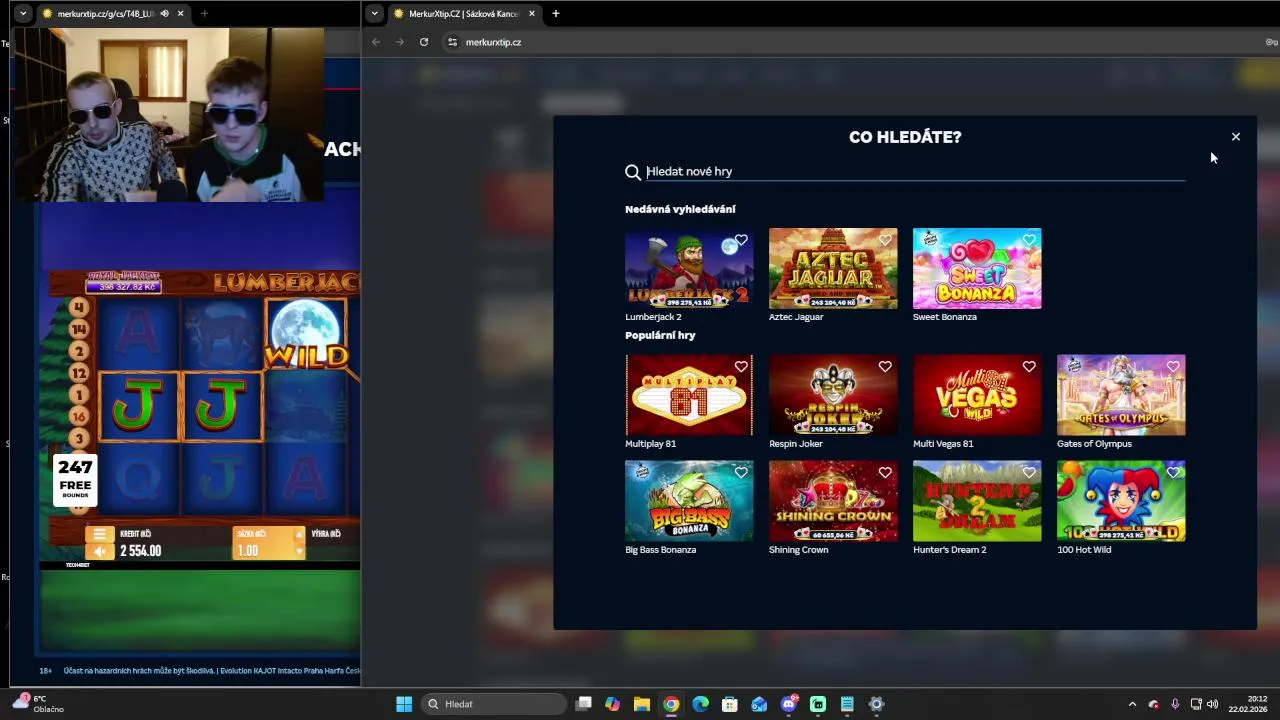The image size is (1280, 720).
Task: Open Task View from the taskbar
Action: coord(584,704)
